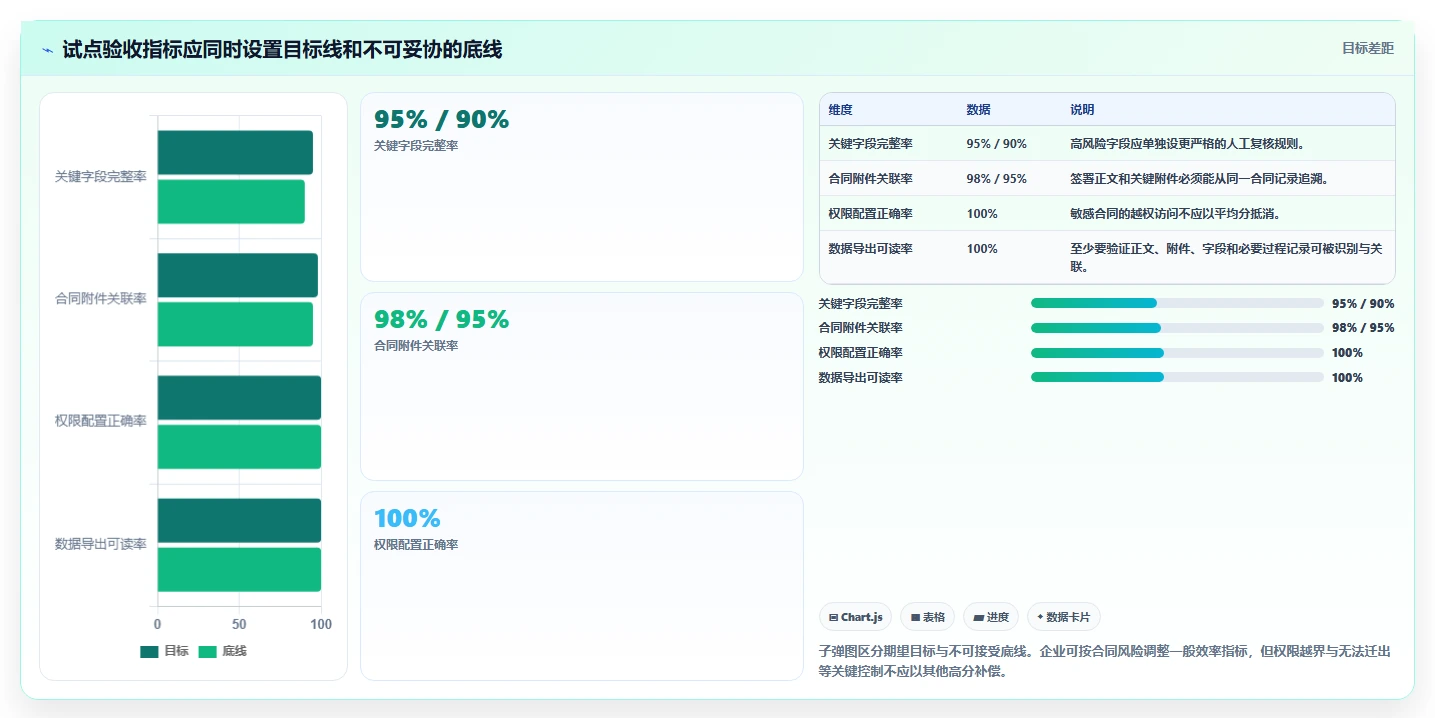Image resolution: width=1435 pixels, height=718 pixels.
Task: Click the description starting 高风险字段应单独设
Action: pyautogui.click(x=1187, y=144)
